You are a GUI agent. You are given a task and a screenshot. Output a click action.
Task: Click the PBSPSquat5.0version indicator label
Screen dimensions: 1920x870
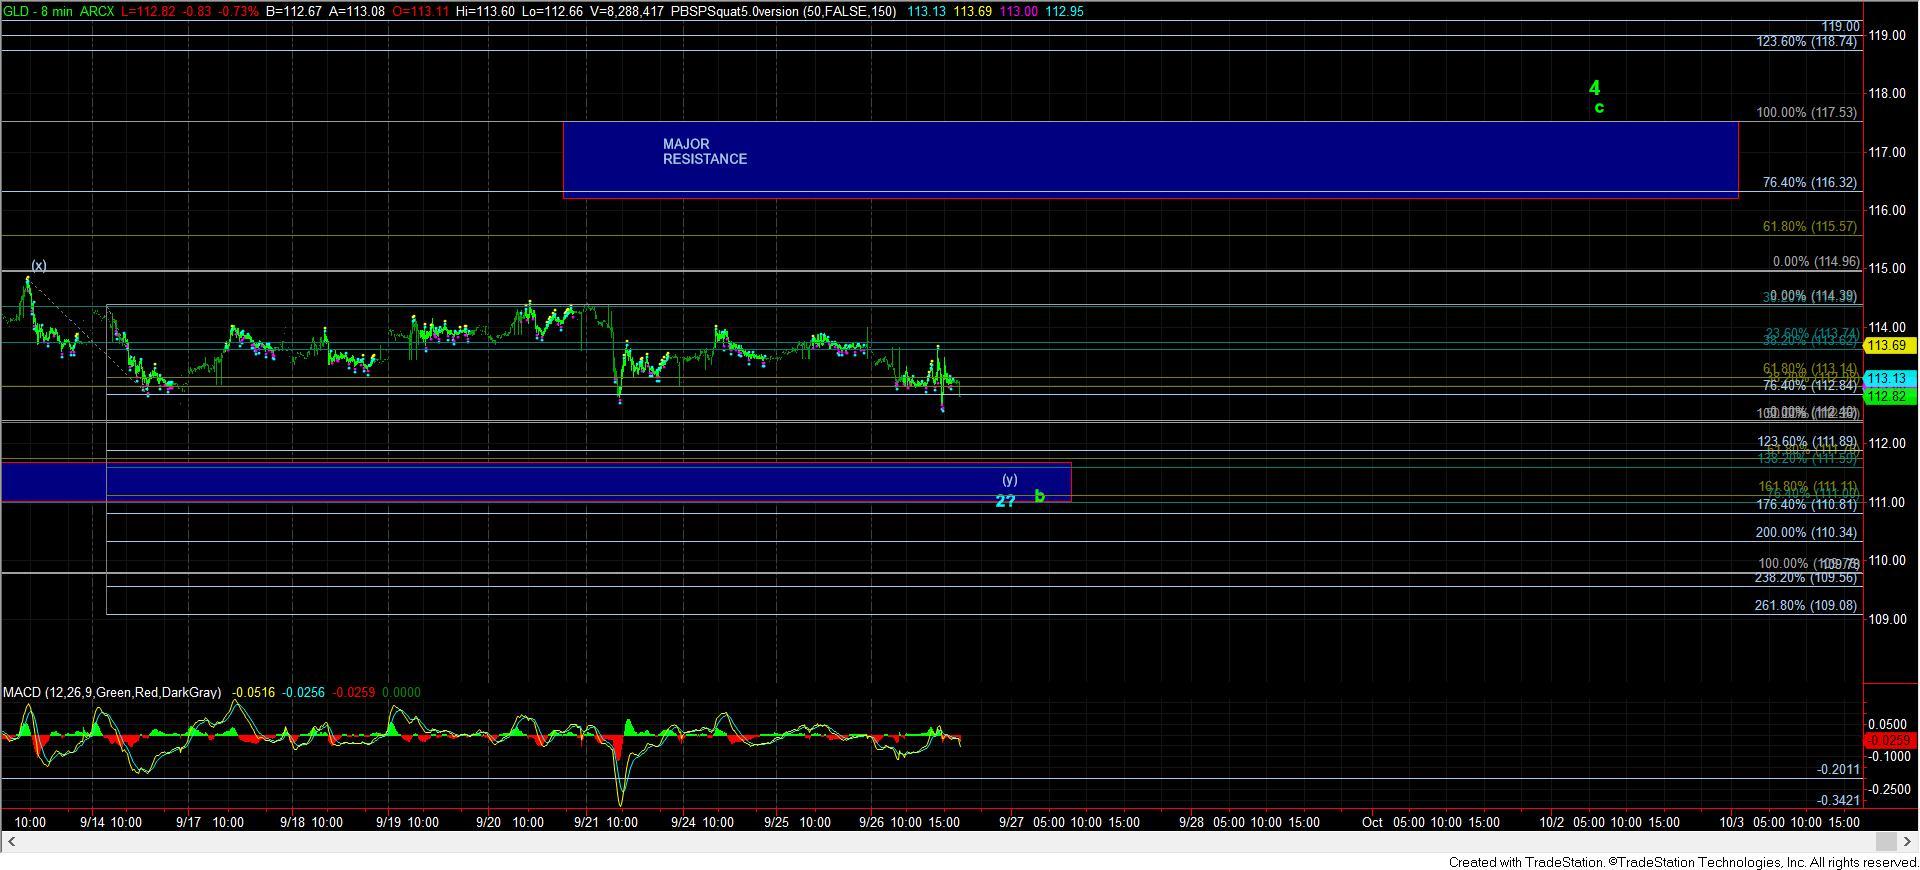(782, 11)
